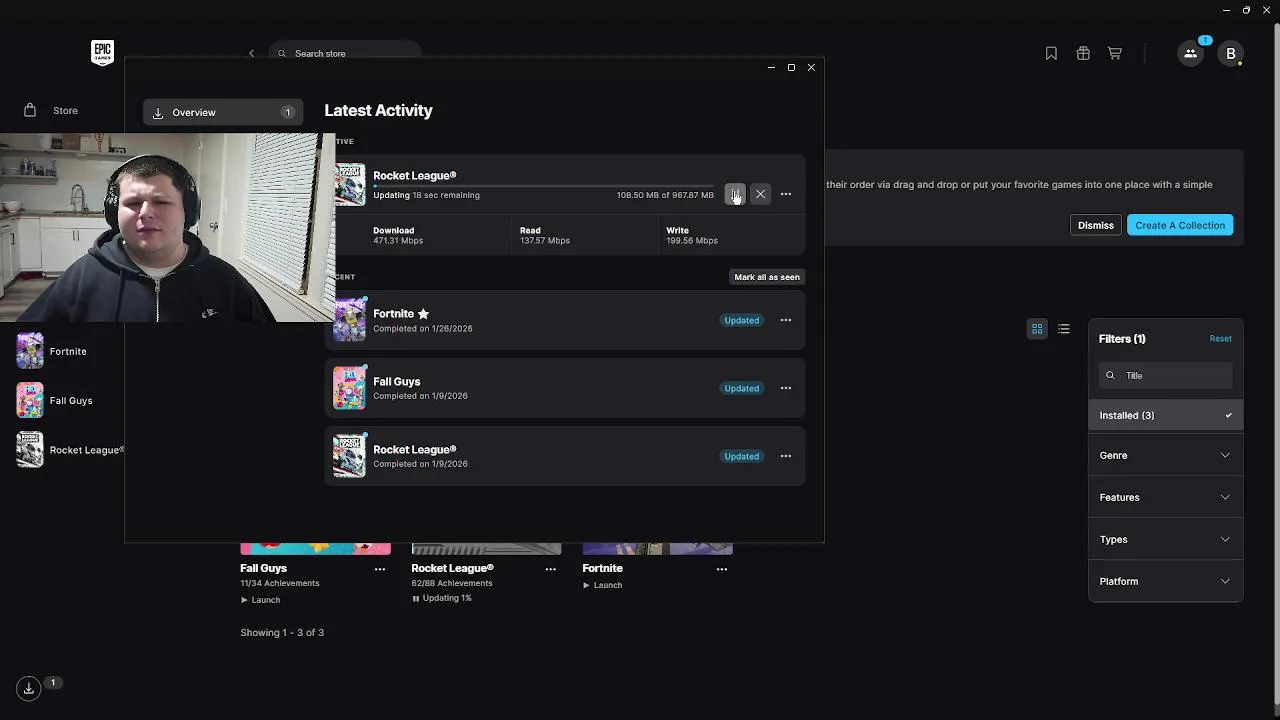The height and width of the screenshot is (720, 1280).
Task: Click the Download speed 471.31 Mbps stat
Action: coord(398,235)
